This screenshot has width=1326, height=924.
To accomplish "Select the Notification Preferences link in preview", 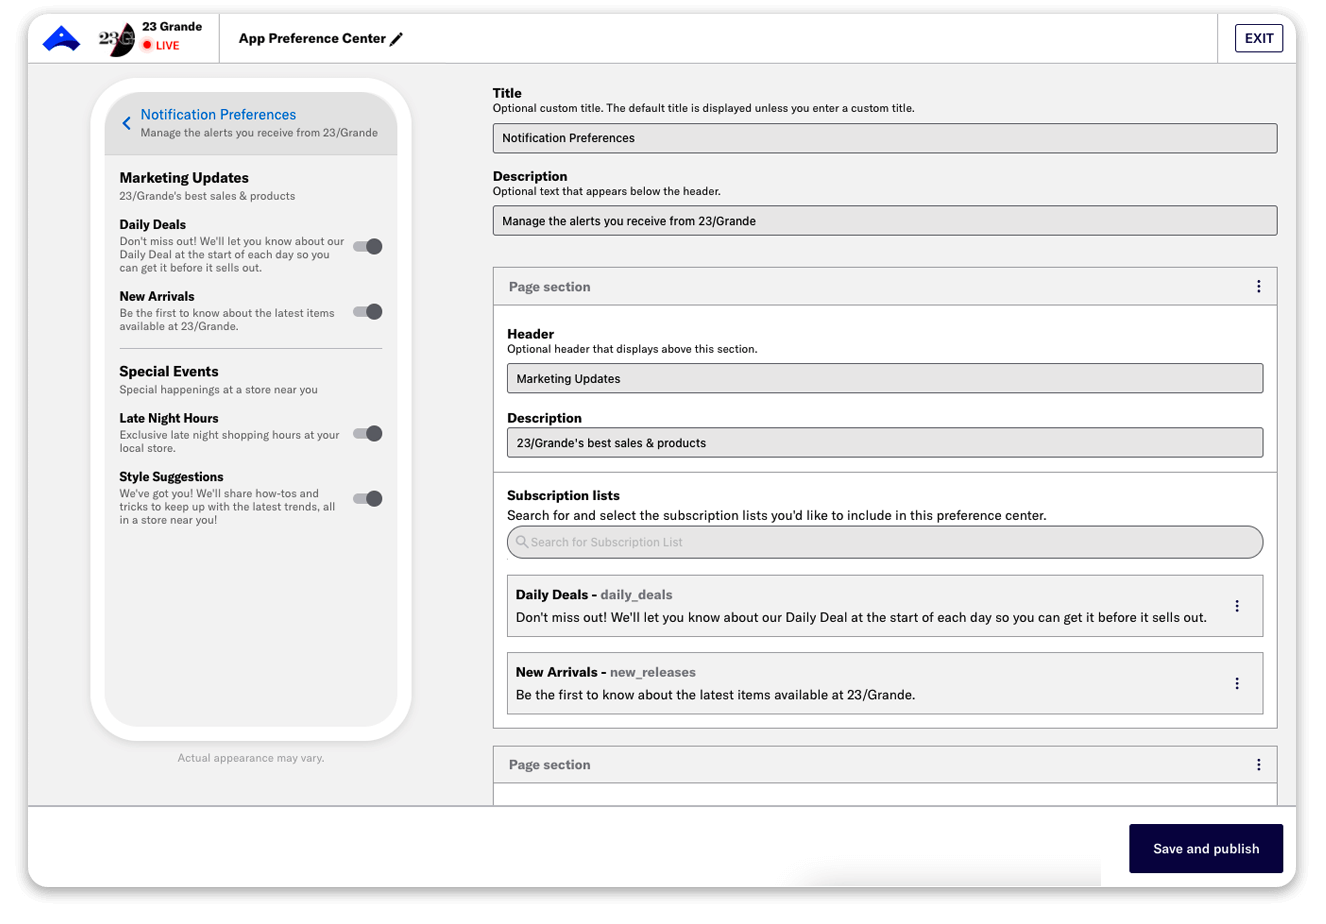I will pyautogui.click(x=218, y=115).
